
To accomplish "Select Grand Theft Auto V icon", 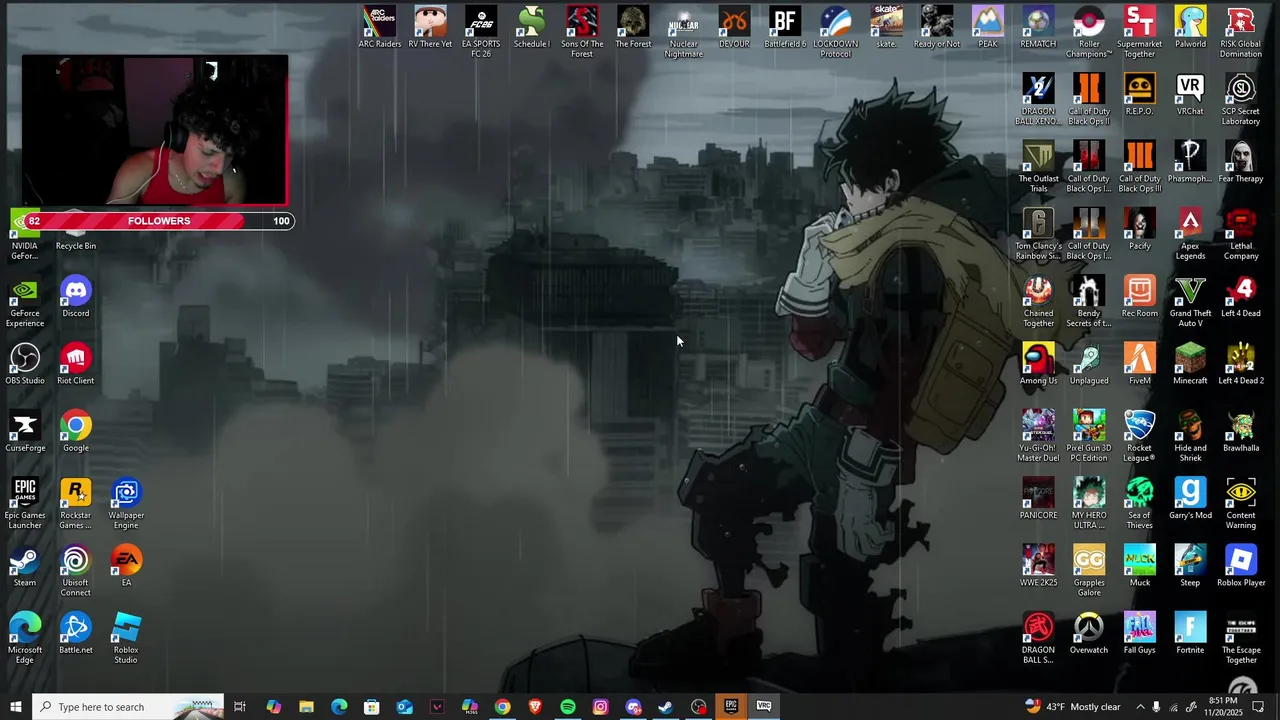I will pos(1190,300).
